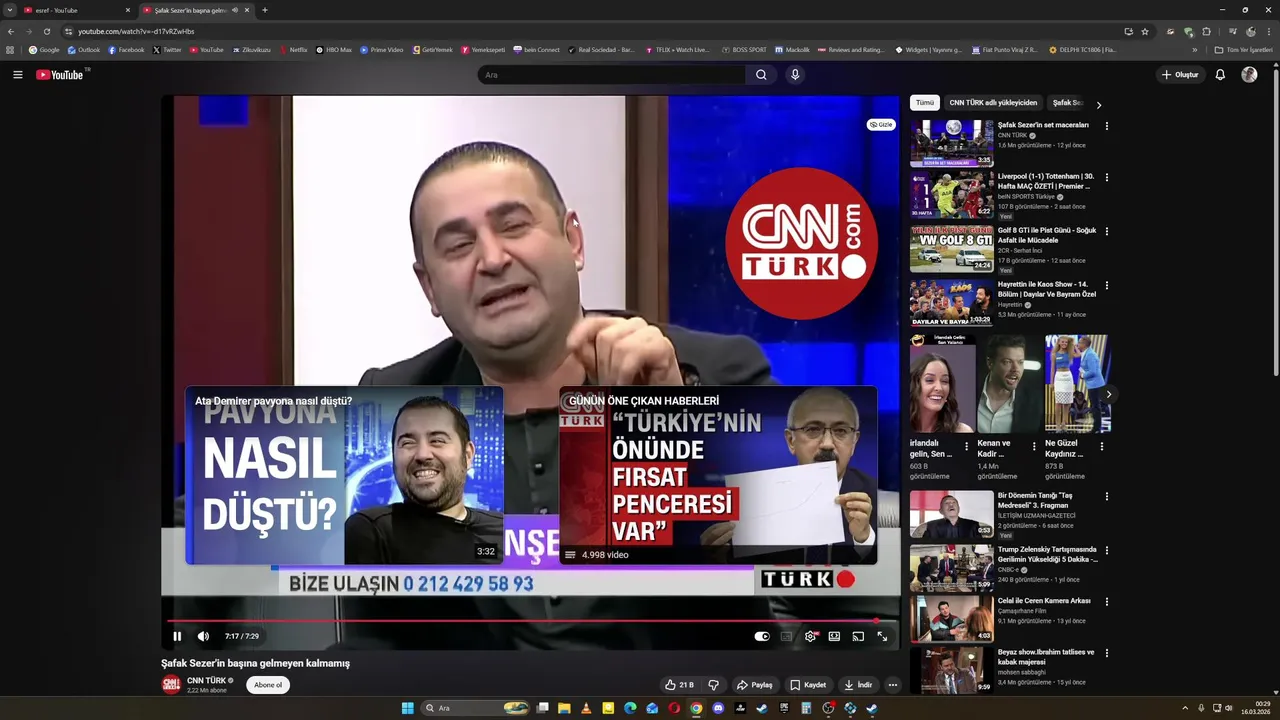Open the player settings gear
Screen dimensions: 1280x720
(x=810, y=636)
